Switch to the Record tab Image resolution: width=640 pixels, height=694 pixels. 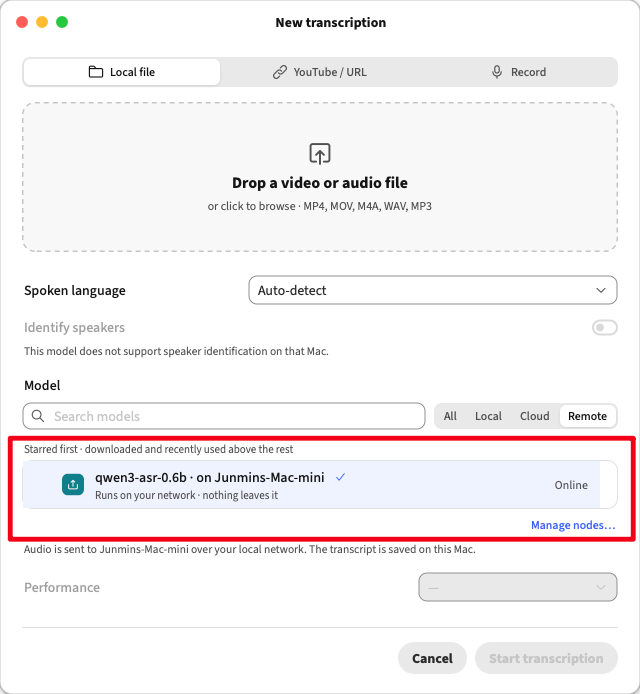click(x=518, y=72)
